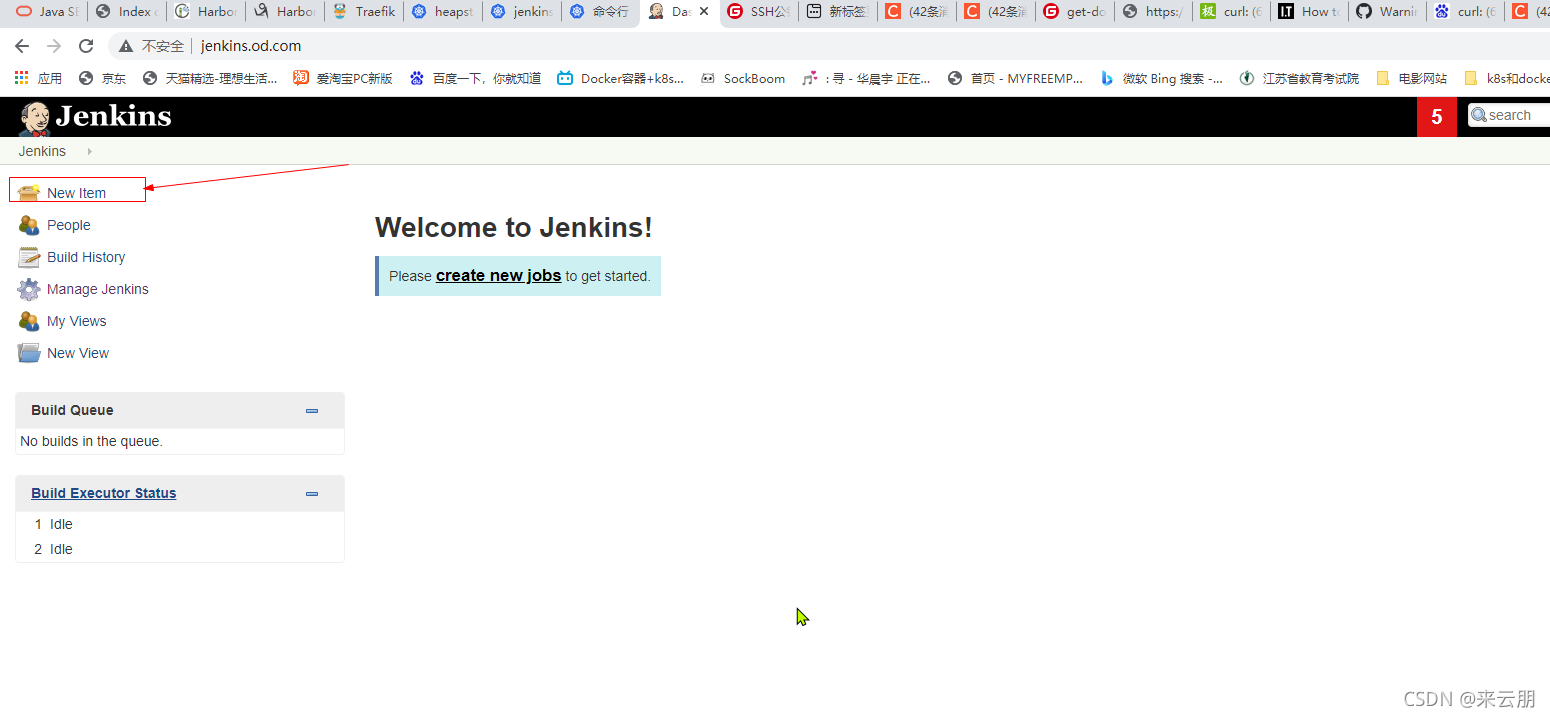Open My Views
The height and width of the screenshot is (717, 1550).
[x=76, y=321]
